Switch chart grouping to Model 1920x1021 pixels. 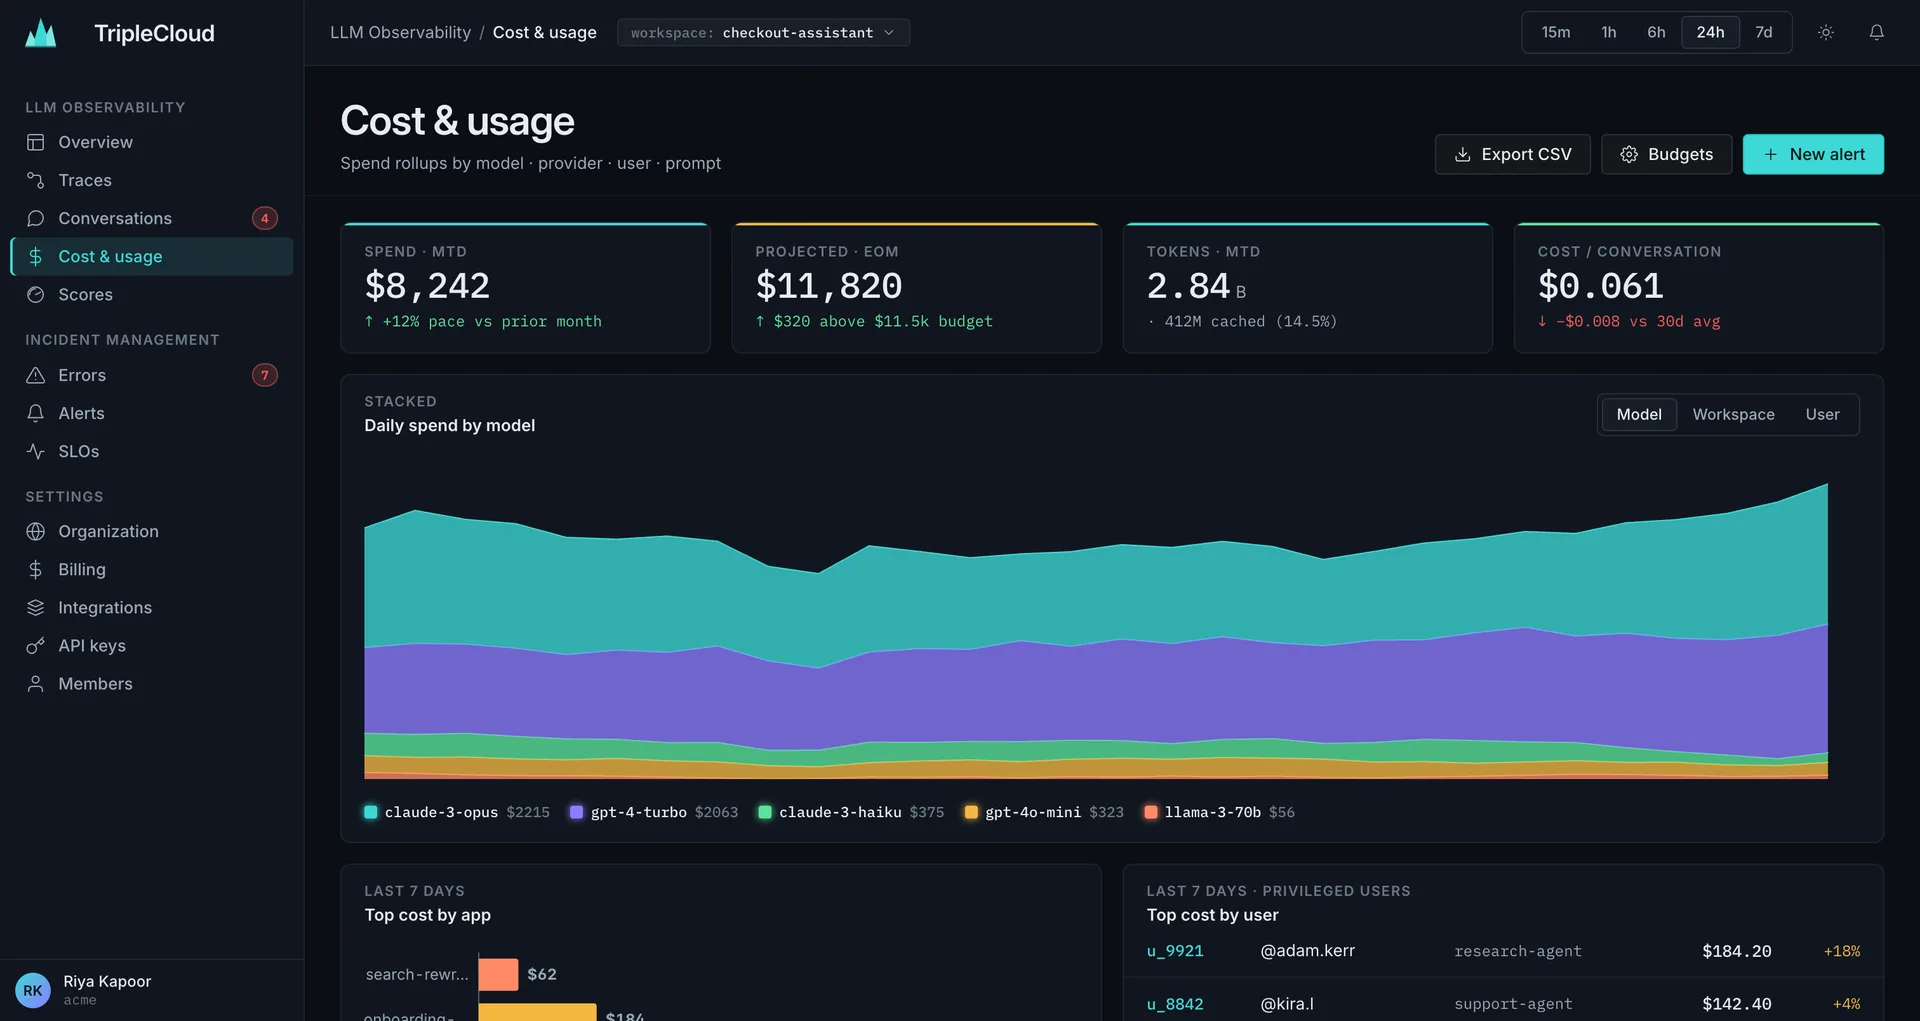point(1639,414)
